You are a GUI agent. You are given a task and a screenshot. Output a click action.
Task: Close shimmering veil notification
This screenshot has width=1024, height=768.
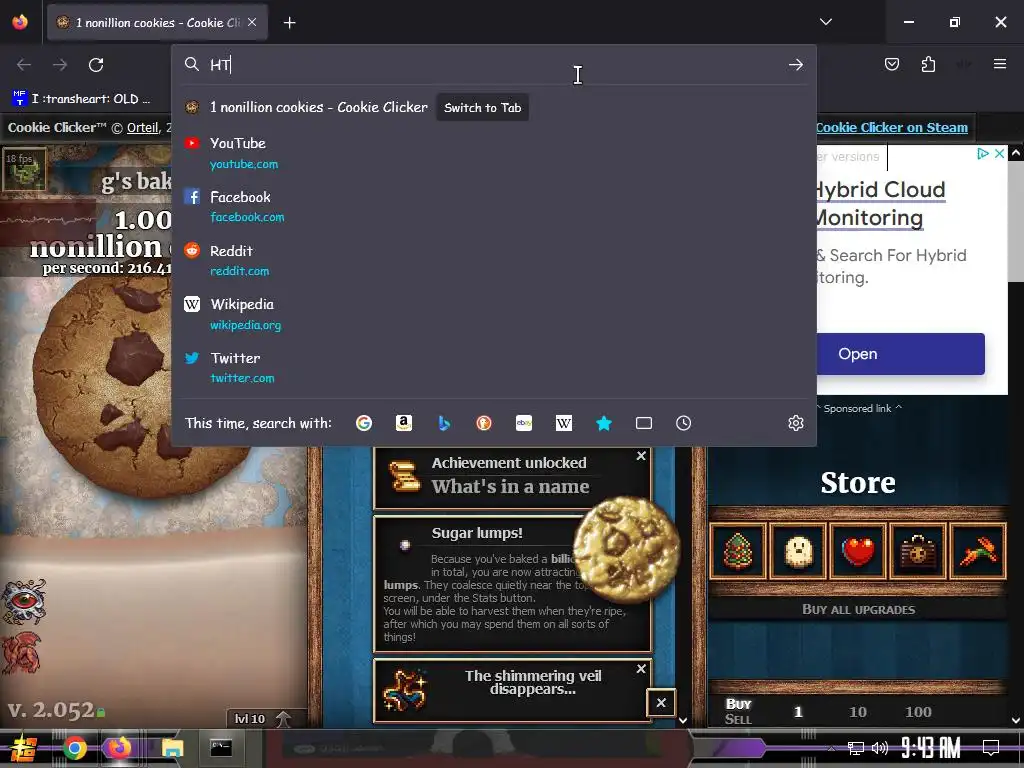click(x=641, y=669)
